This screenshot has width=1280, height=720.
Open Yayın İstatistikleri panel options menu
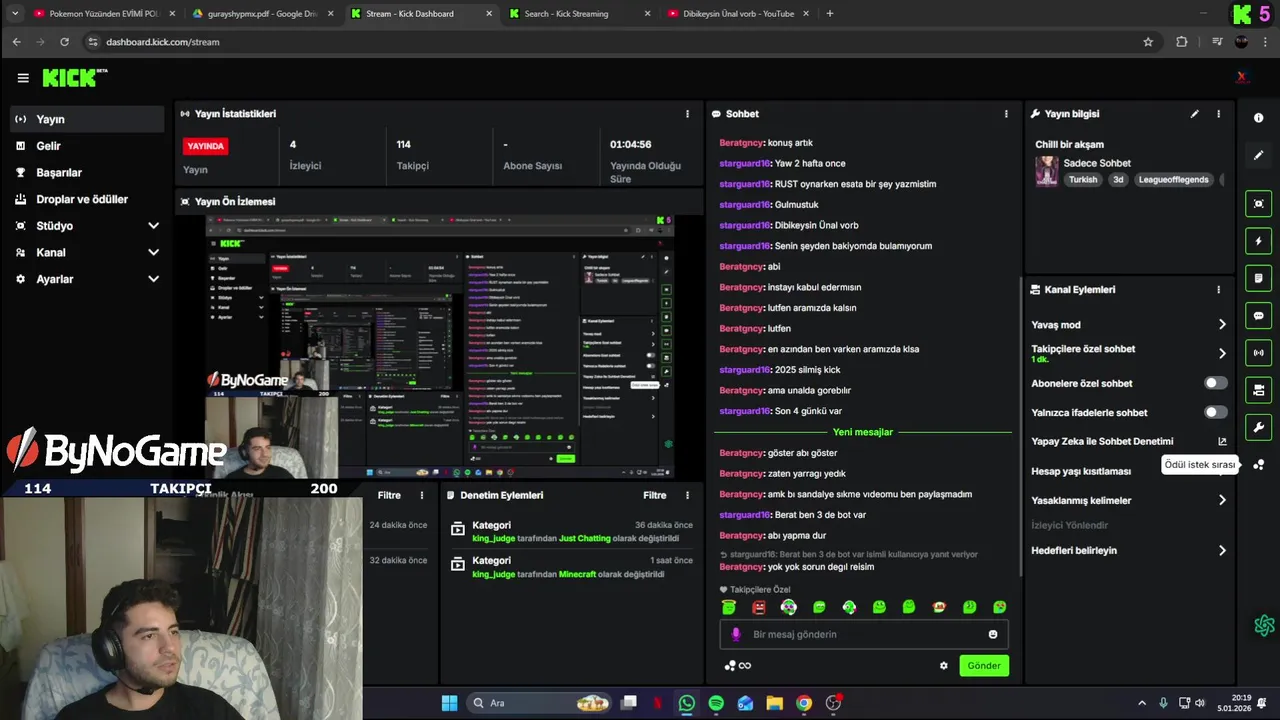coord(687,114)
